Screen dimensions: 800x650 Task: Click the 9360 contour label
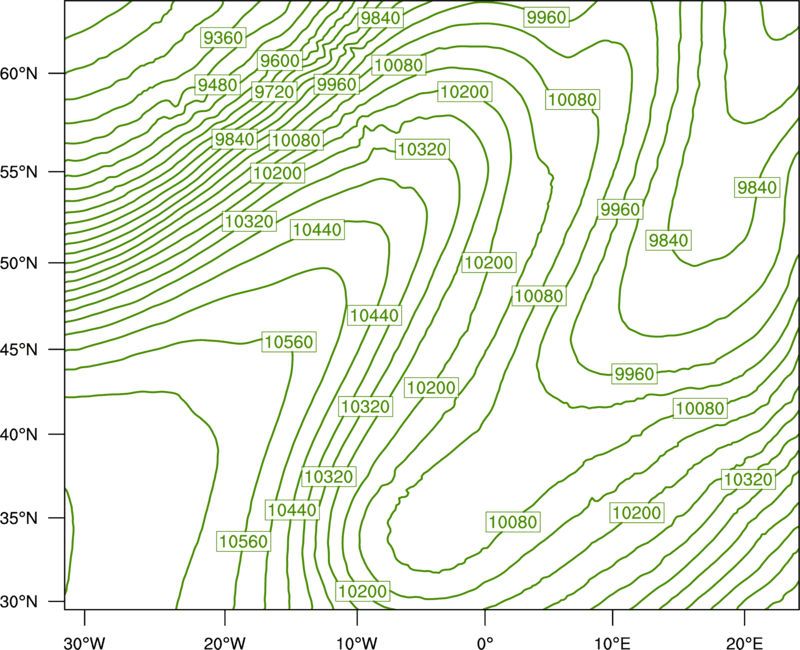tap(223, 38)
